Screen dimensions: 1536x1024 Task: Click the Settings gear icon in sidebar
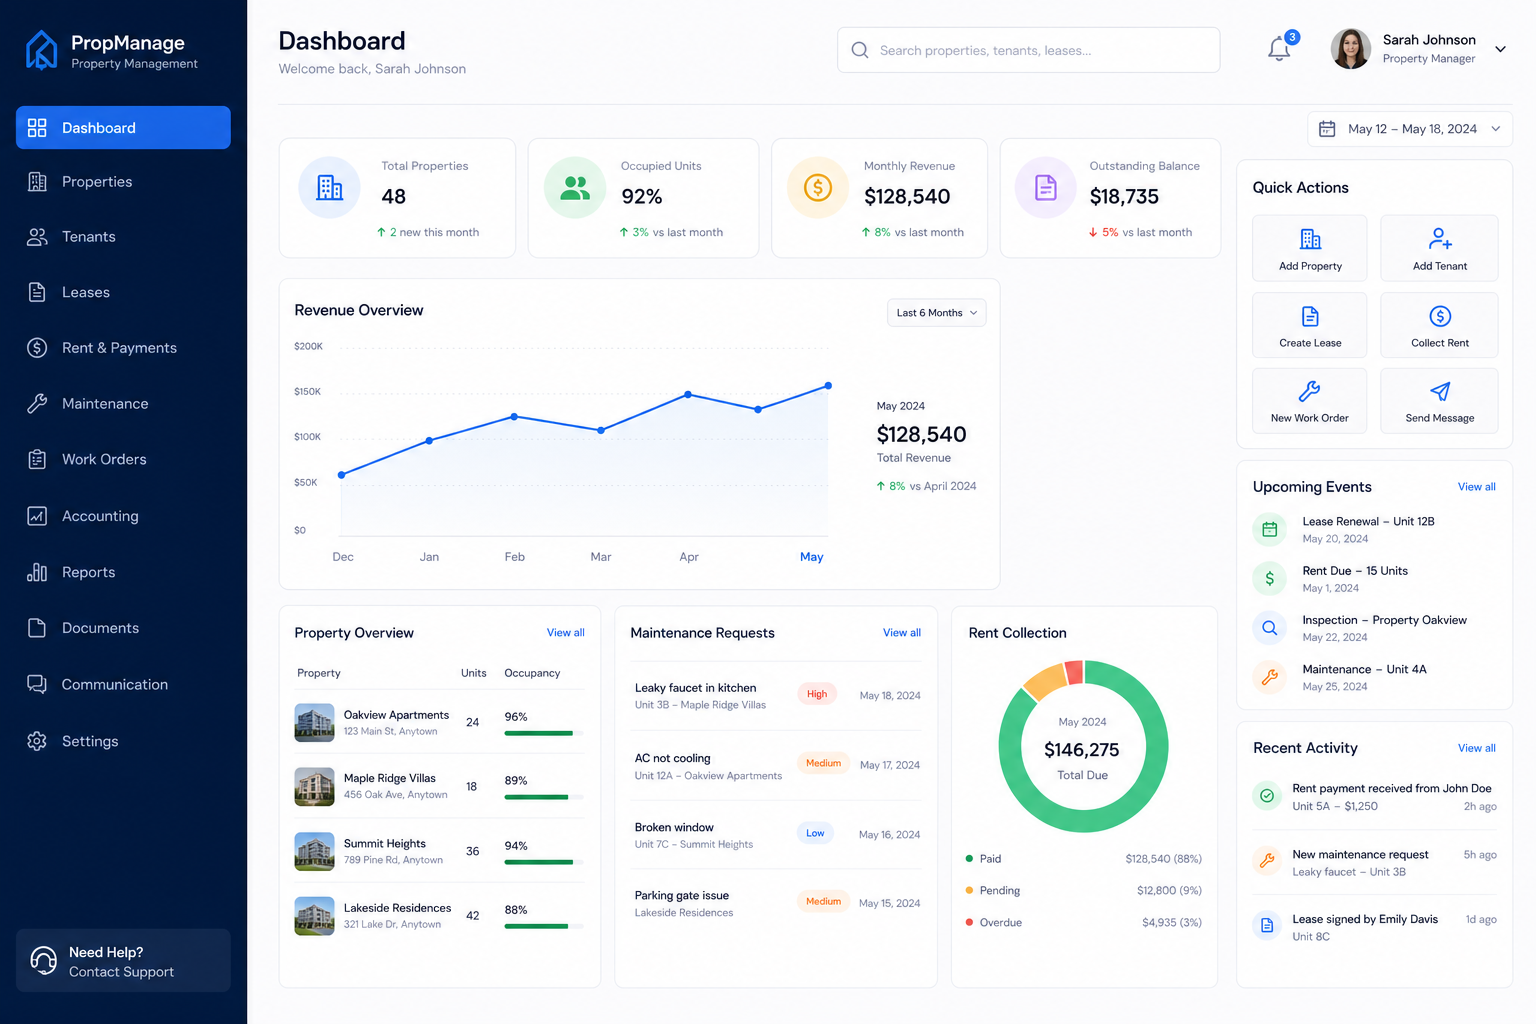coord(37,741)
